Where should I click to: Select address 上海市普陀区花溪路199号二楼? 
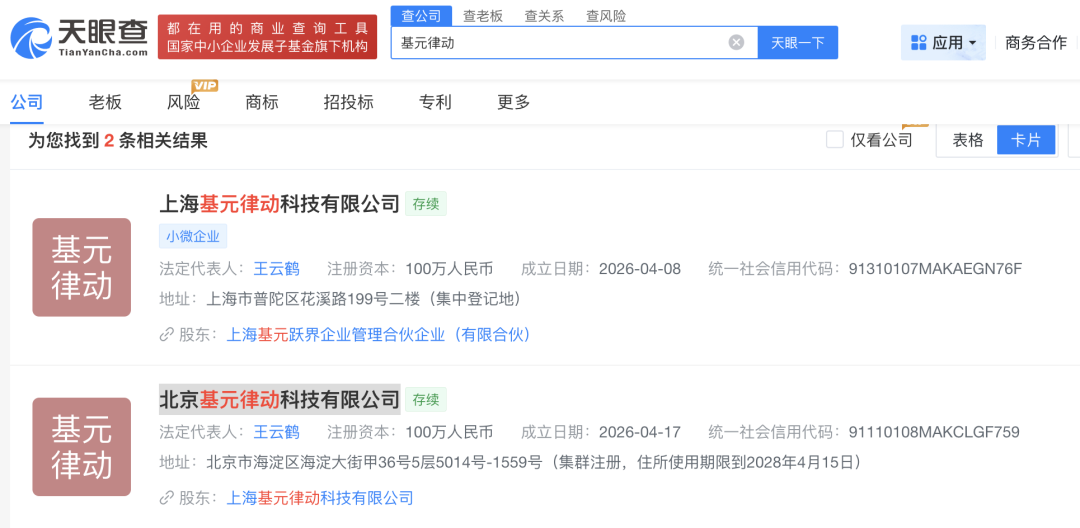click(363, 299)
